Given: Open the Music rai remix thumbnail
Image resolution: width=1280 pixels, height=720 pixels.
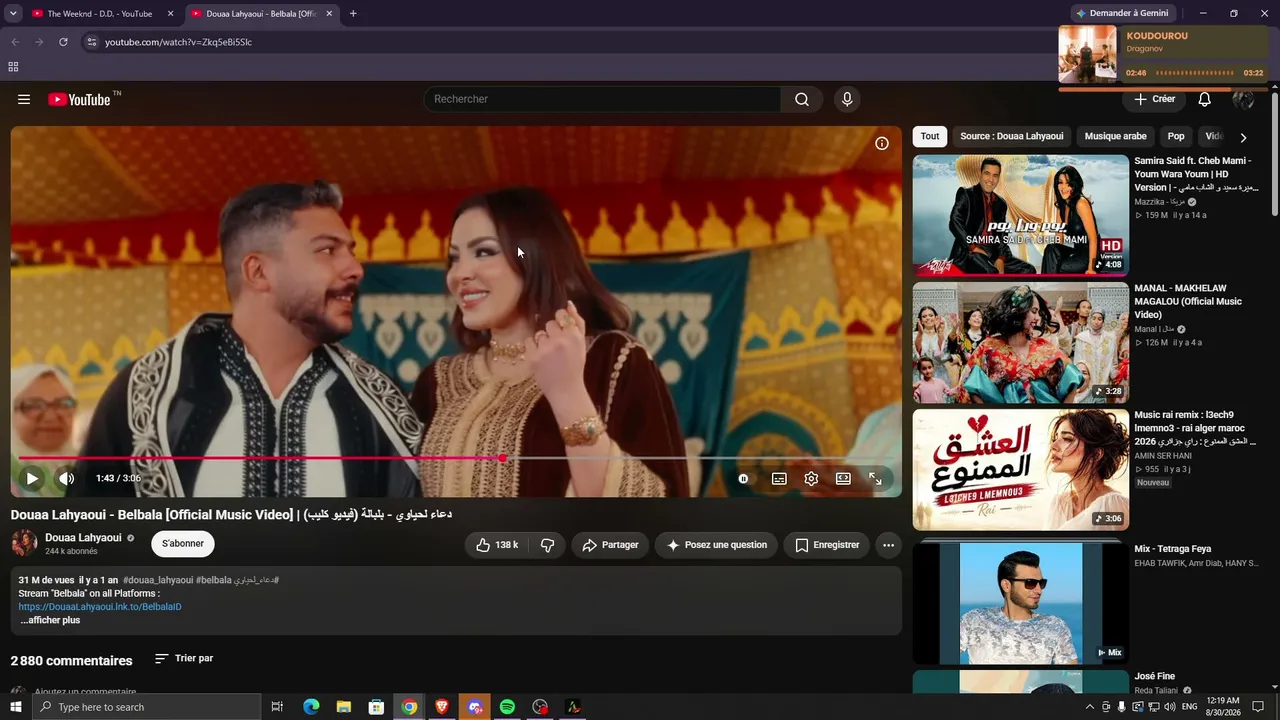Looking at the screenshot, I should pyautogui.click(x=1021, y=470).
